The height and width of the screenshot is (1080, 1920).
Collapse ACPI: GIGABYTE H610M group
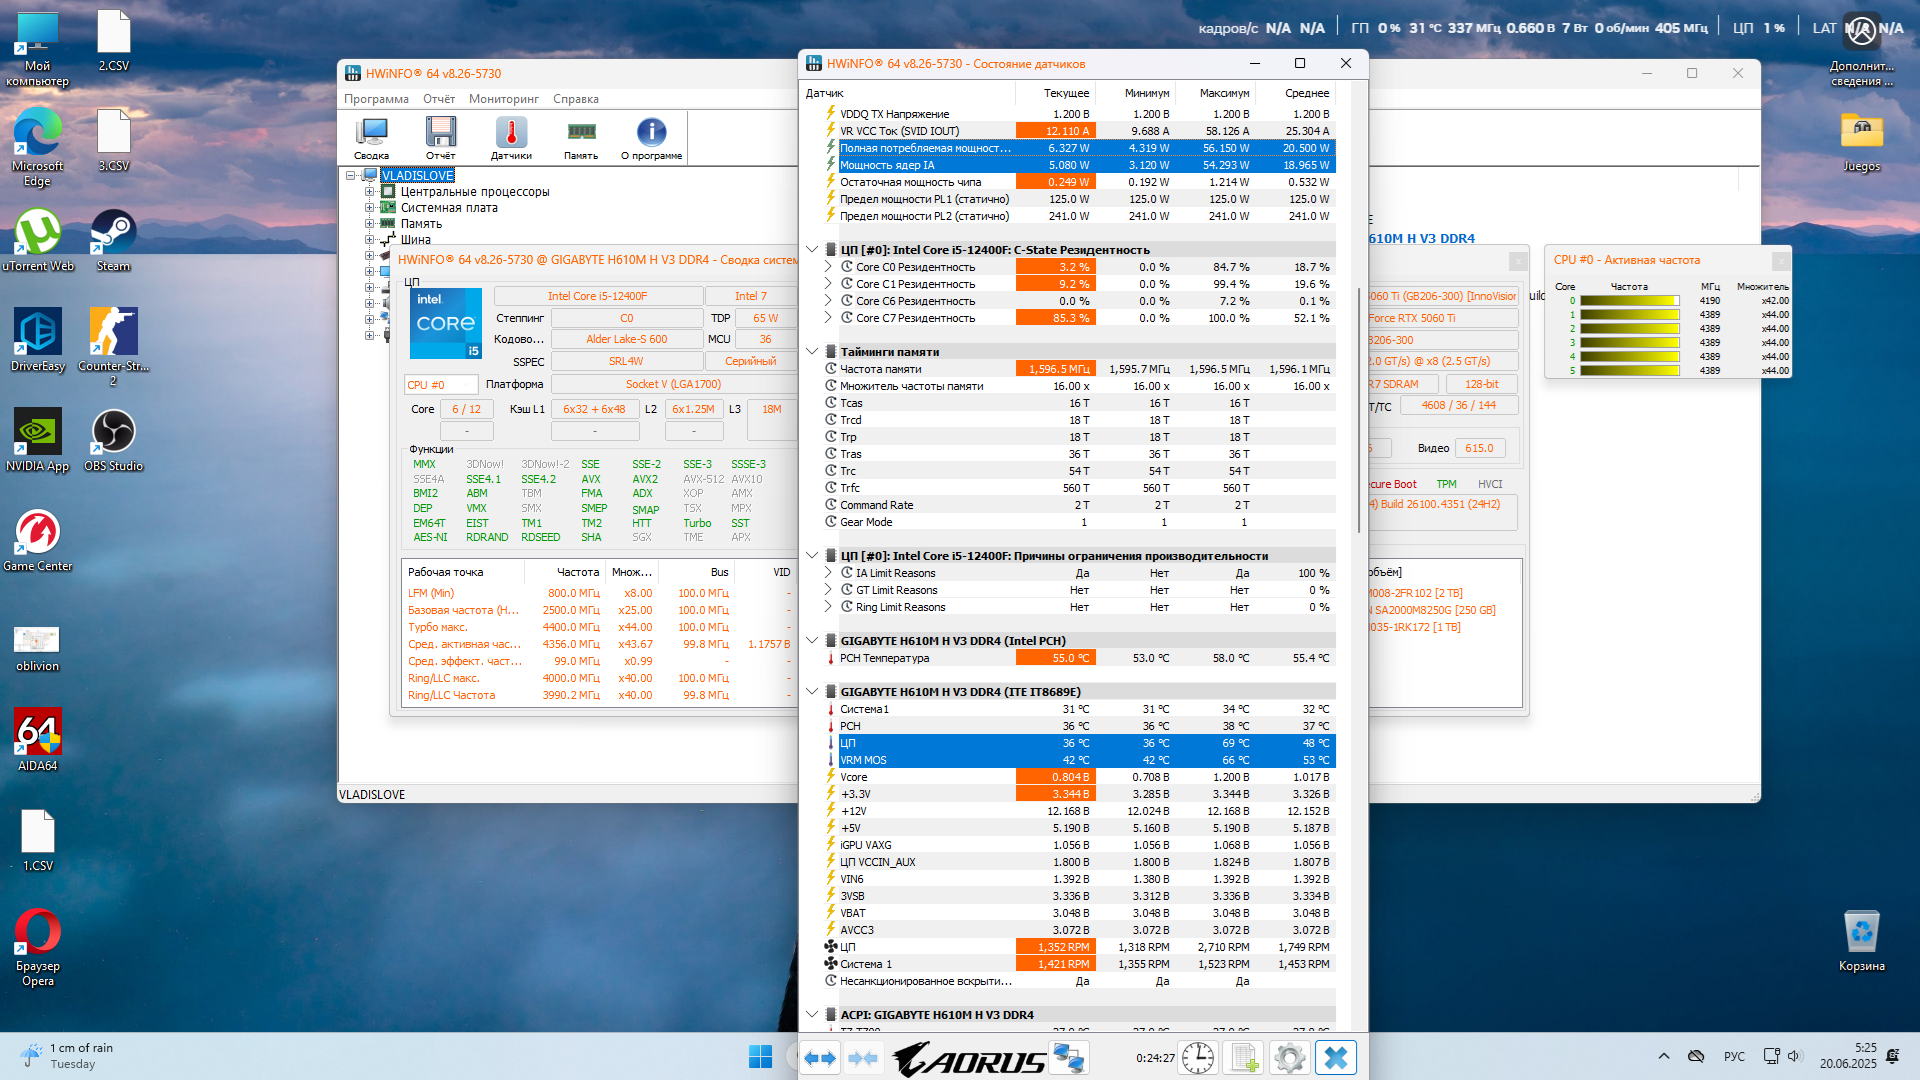click(812, 1015)
